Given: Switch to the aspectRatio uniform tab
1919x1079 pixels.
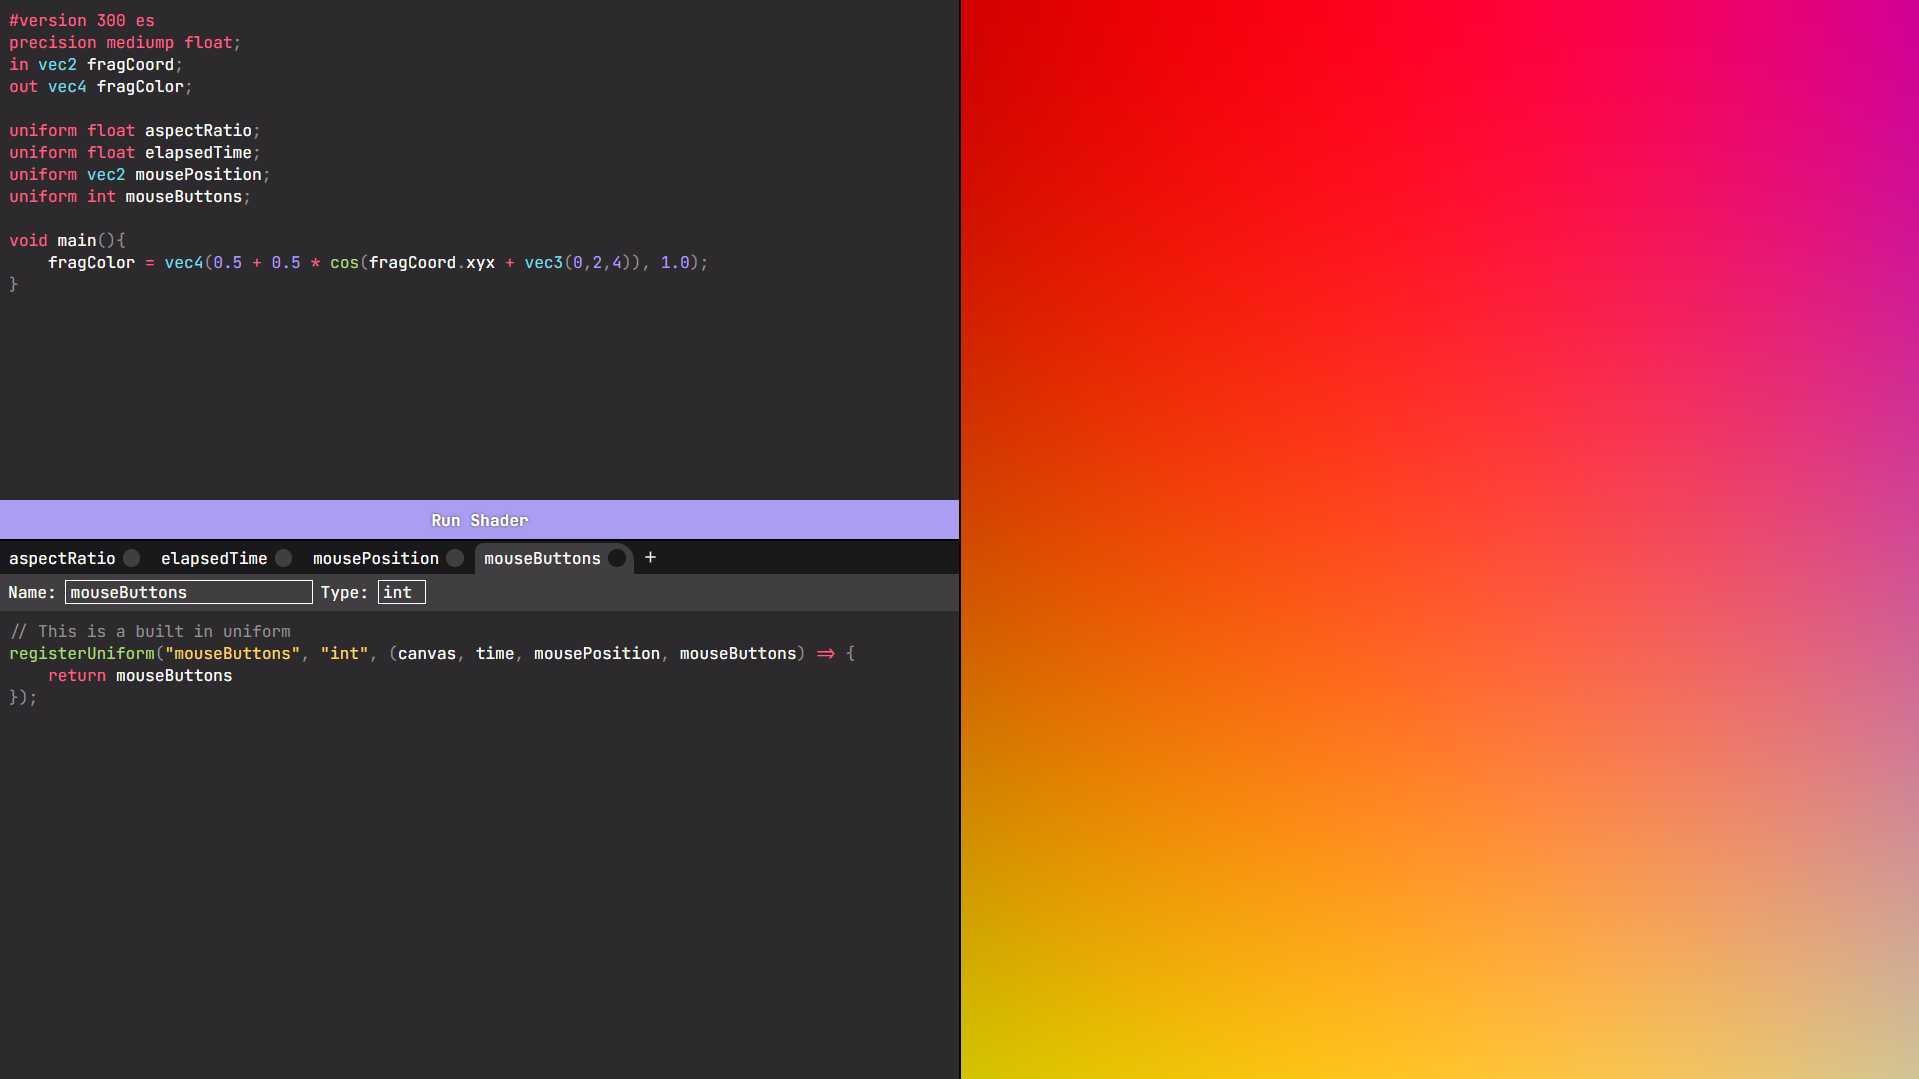Looking at the screenshot, I should pos(62,558).
